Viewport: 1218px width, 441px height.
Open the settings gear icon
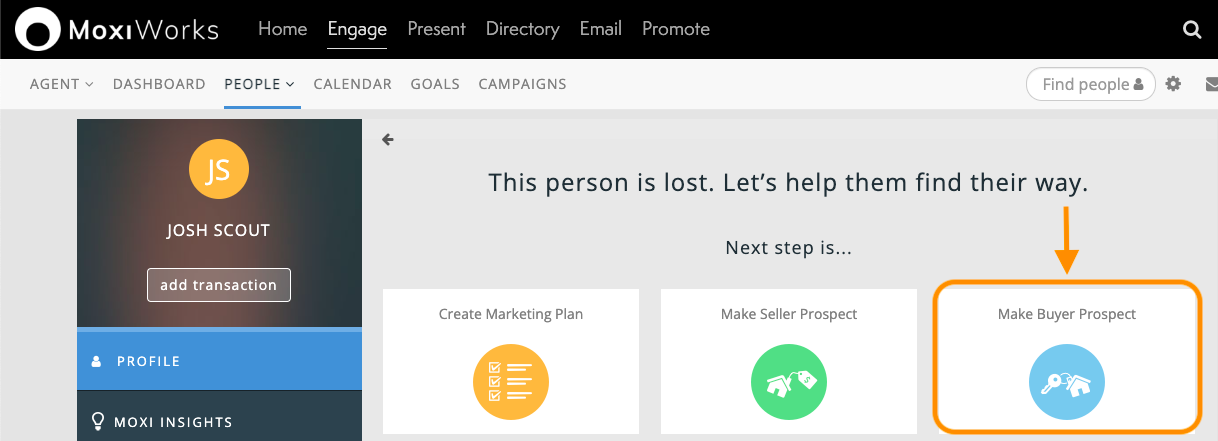pyautogui.click(x=1174, y=84)
